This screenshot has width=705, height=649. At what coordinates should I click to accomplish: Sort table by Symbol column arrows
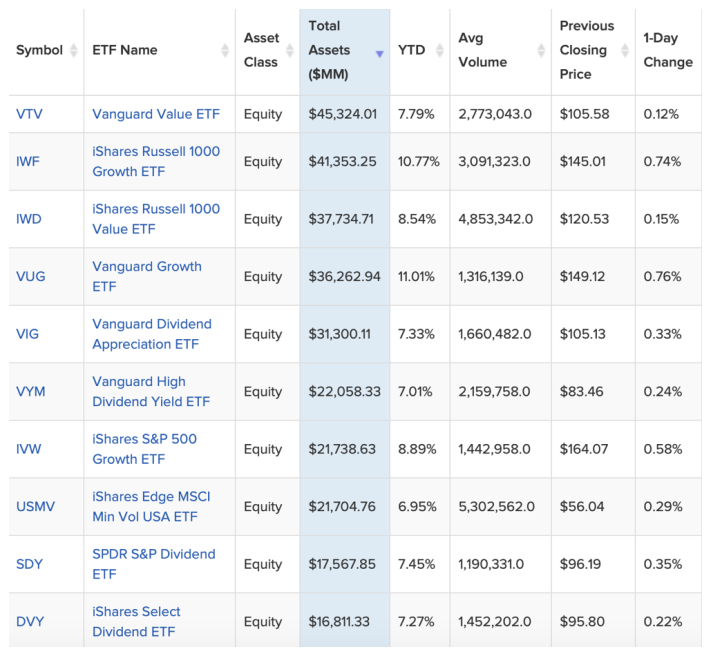point(73,50)
